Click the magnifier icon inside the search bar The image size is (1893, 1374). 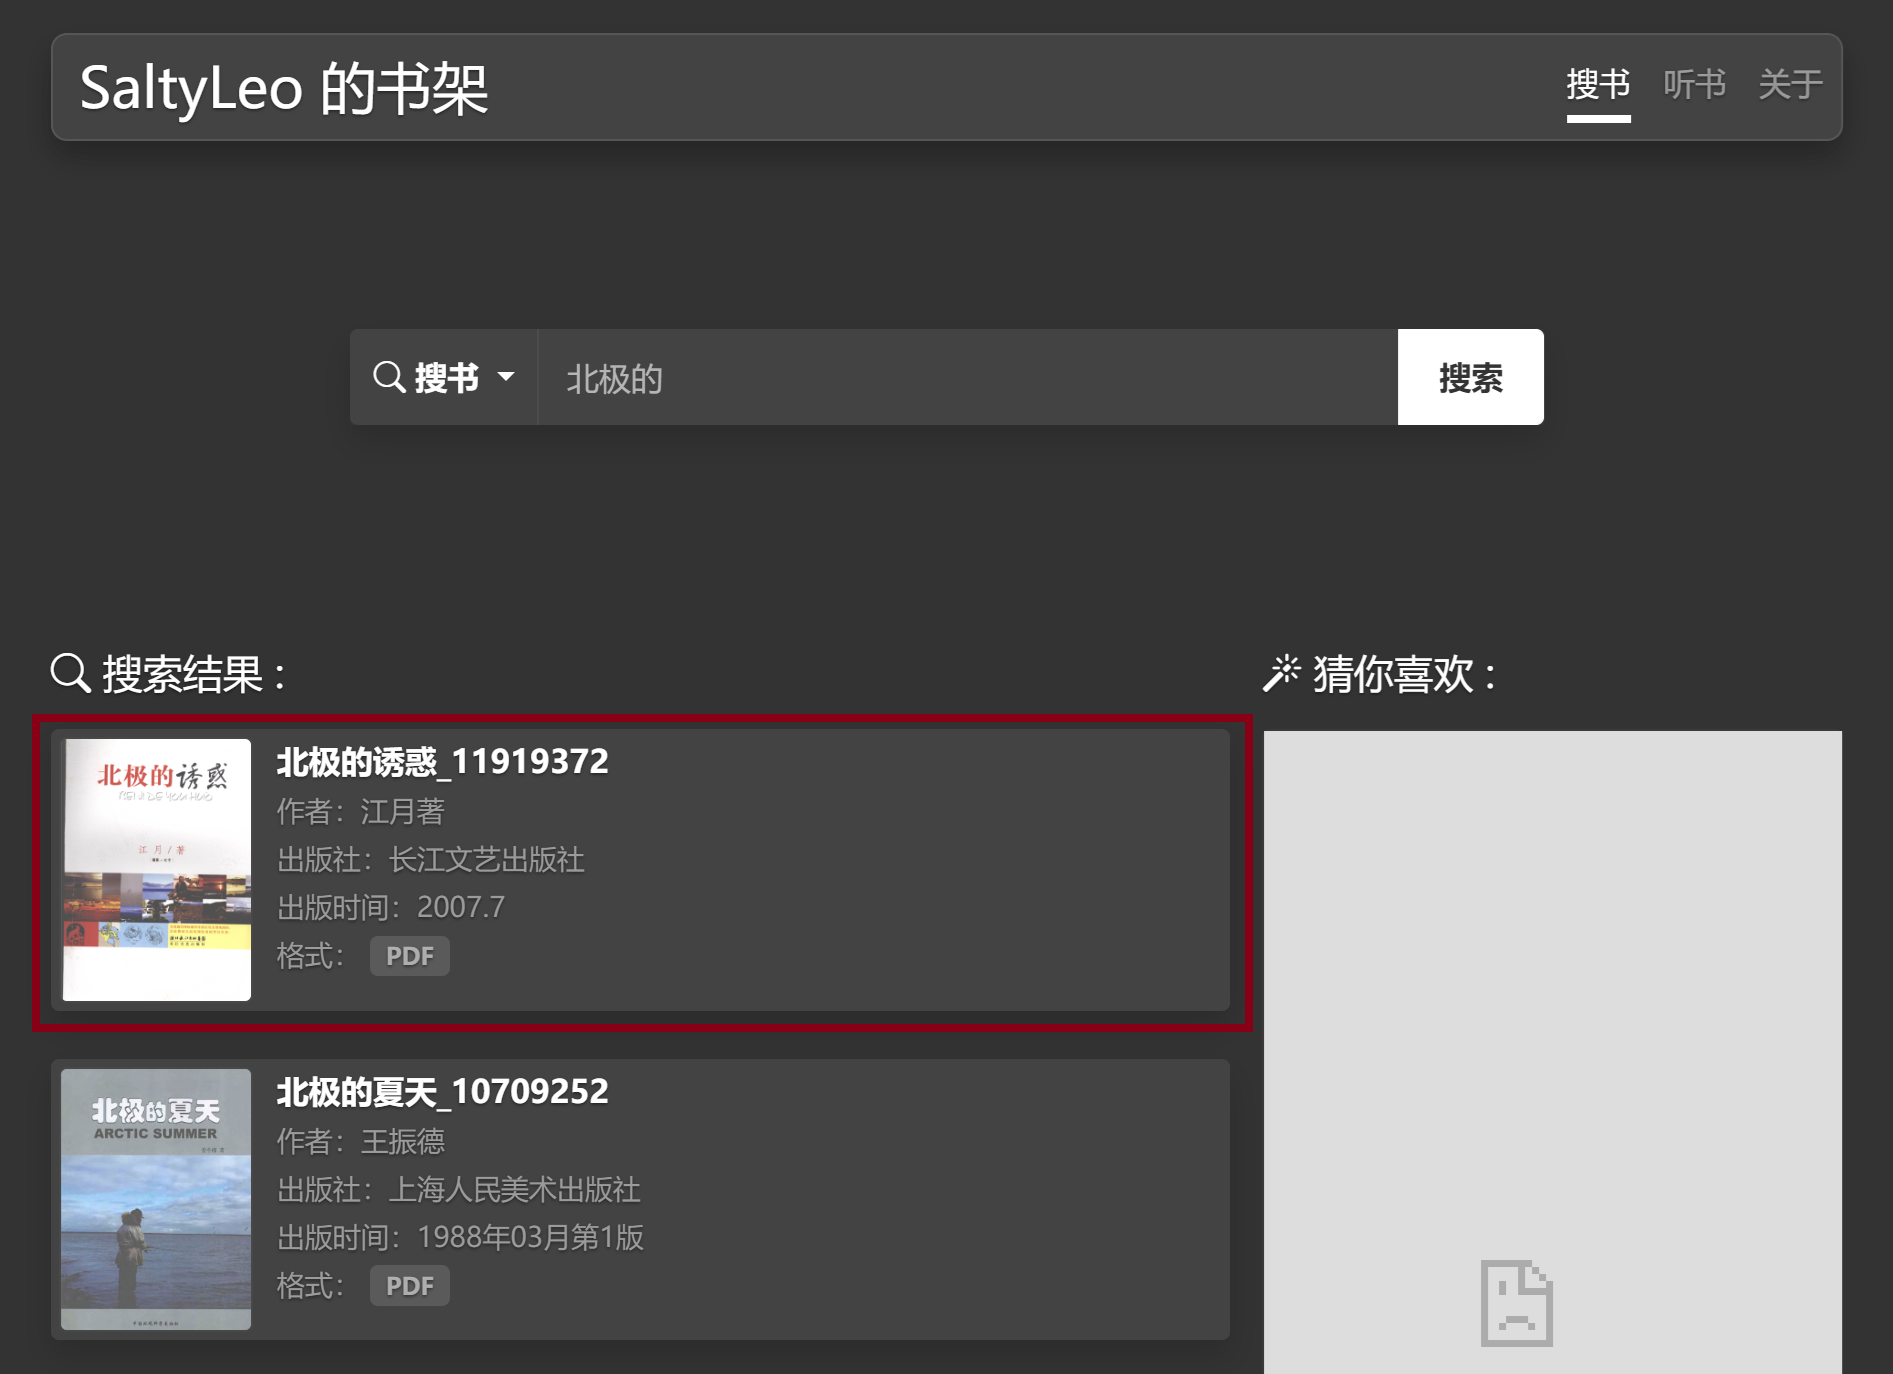click(390, 377)
